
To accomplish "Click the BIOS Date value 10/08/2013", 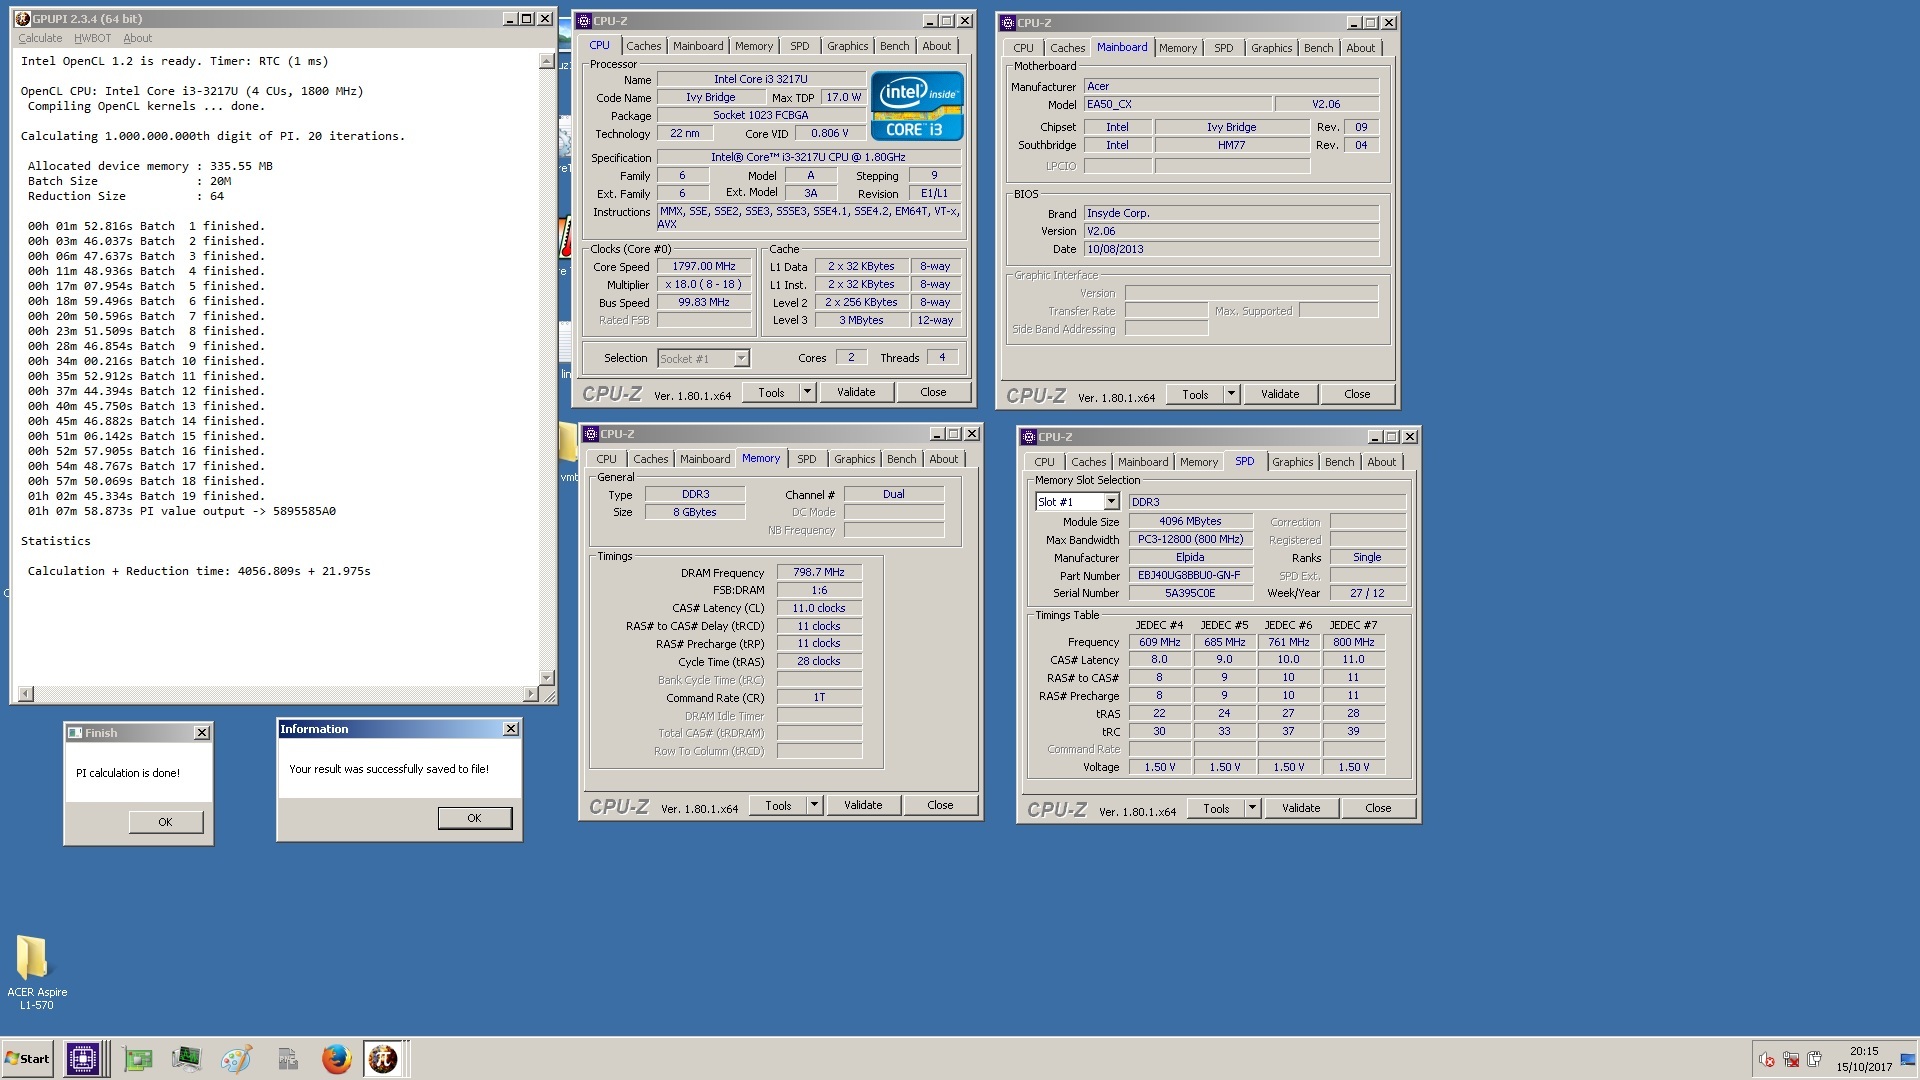I will click(x=1231, y=250).
